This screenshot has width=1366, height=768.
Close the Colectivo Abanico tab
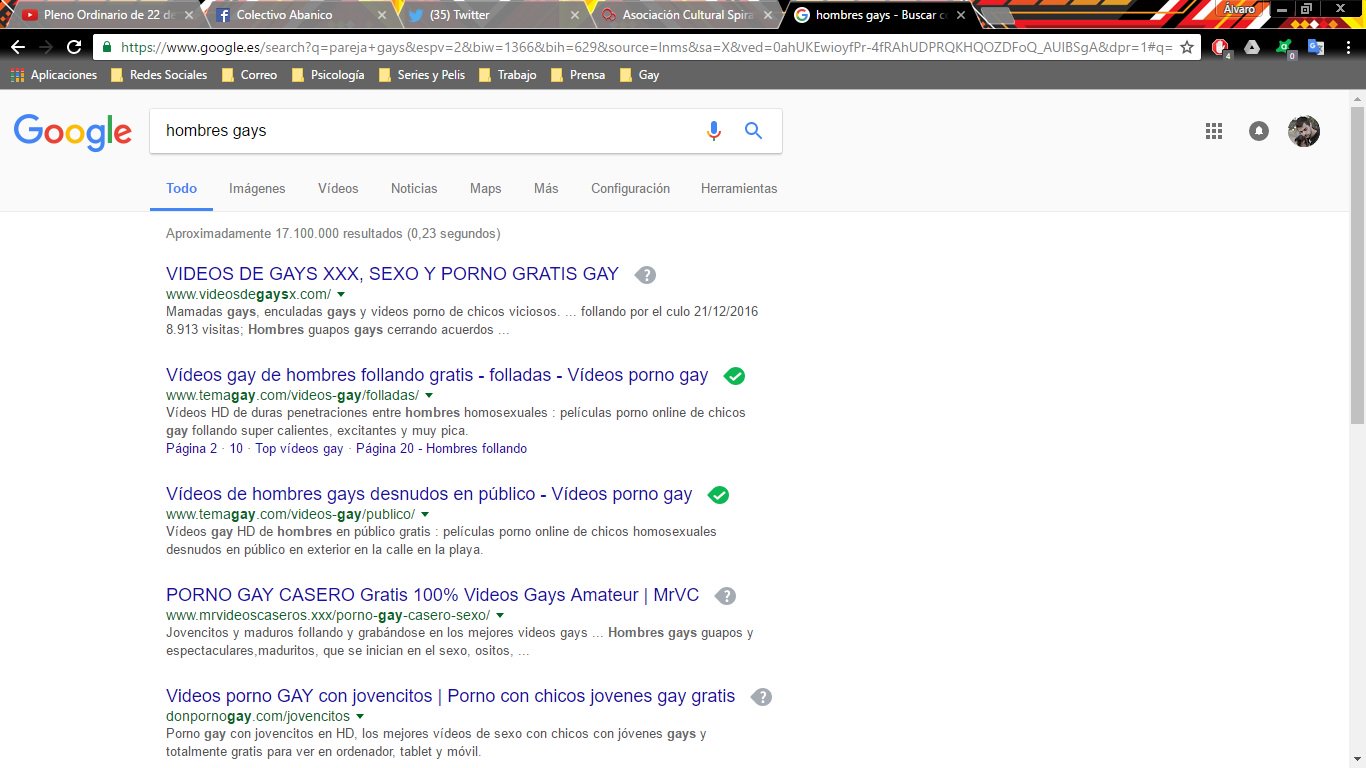coord(382,15)
